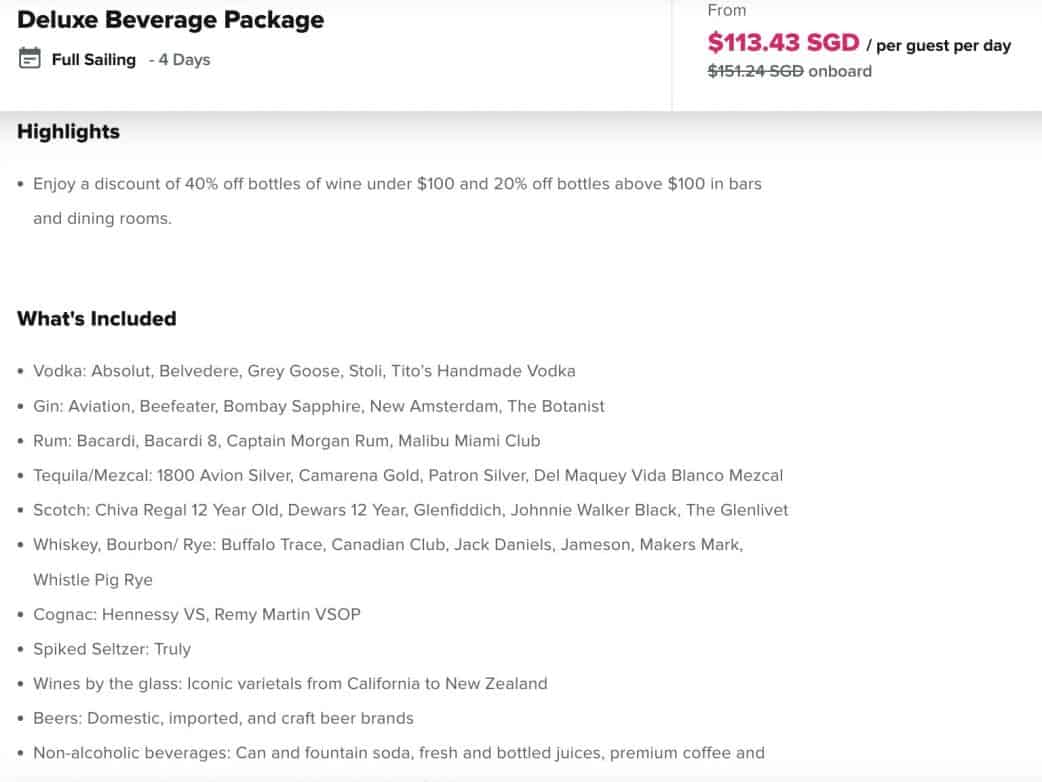Image resolution: width=1042 pixels, height=782 pixels.
Task: Click the calendar icon beside Full Sailing
Action: point(30,58)
